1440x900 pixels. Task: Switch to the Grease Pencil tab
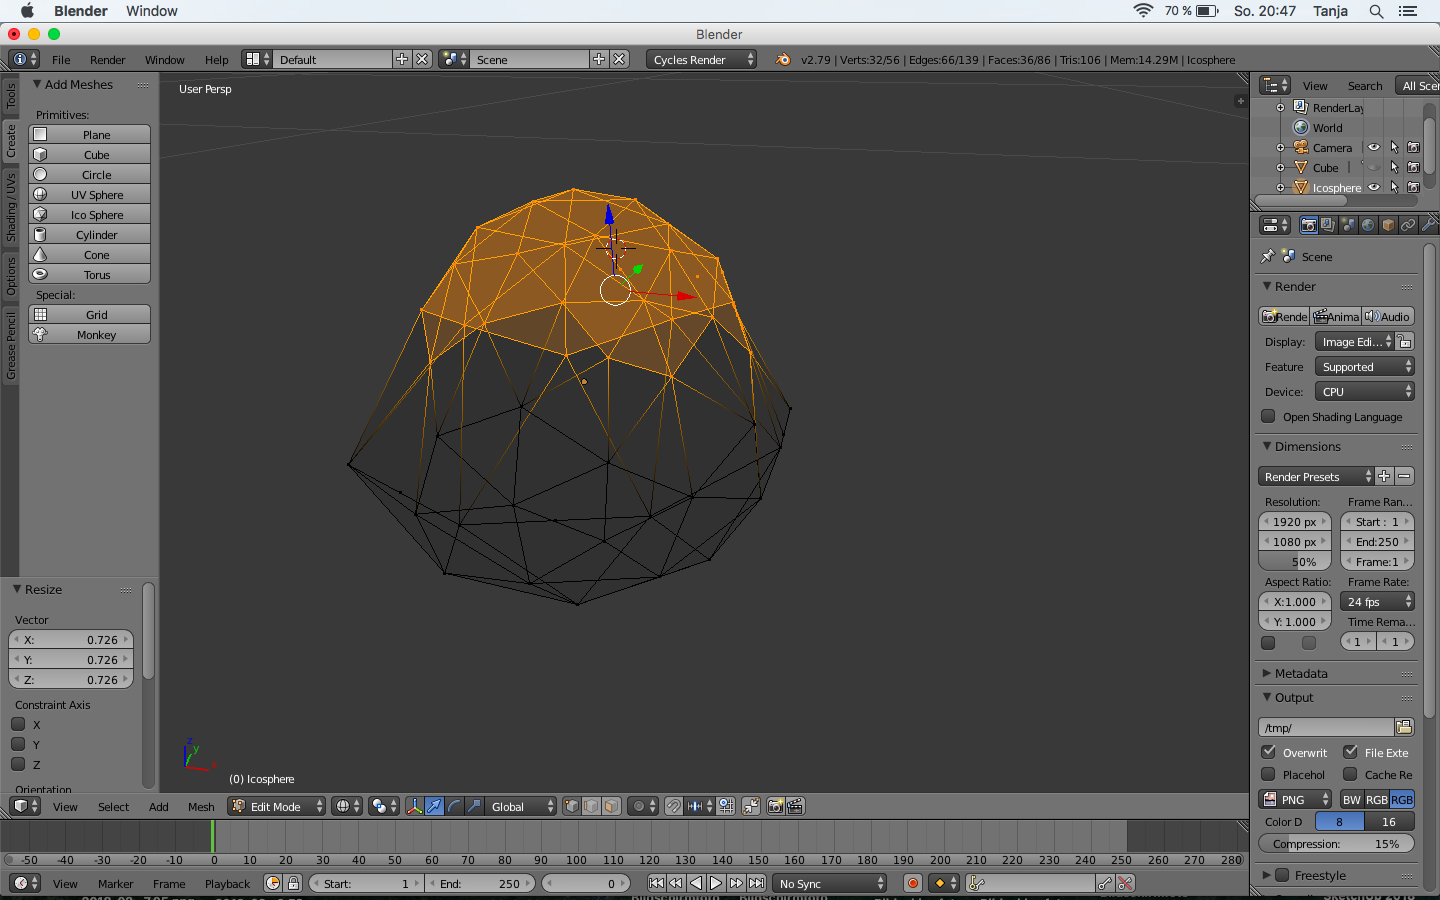(x=11, y=346)
